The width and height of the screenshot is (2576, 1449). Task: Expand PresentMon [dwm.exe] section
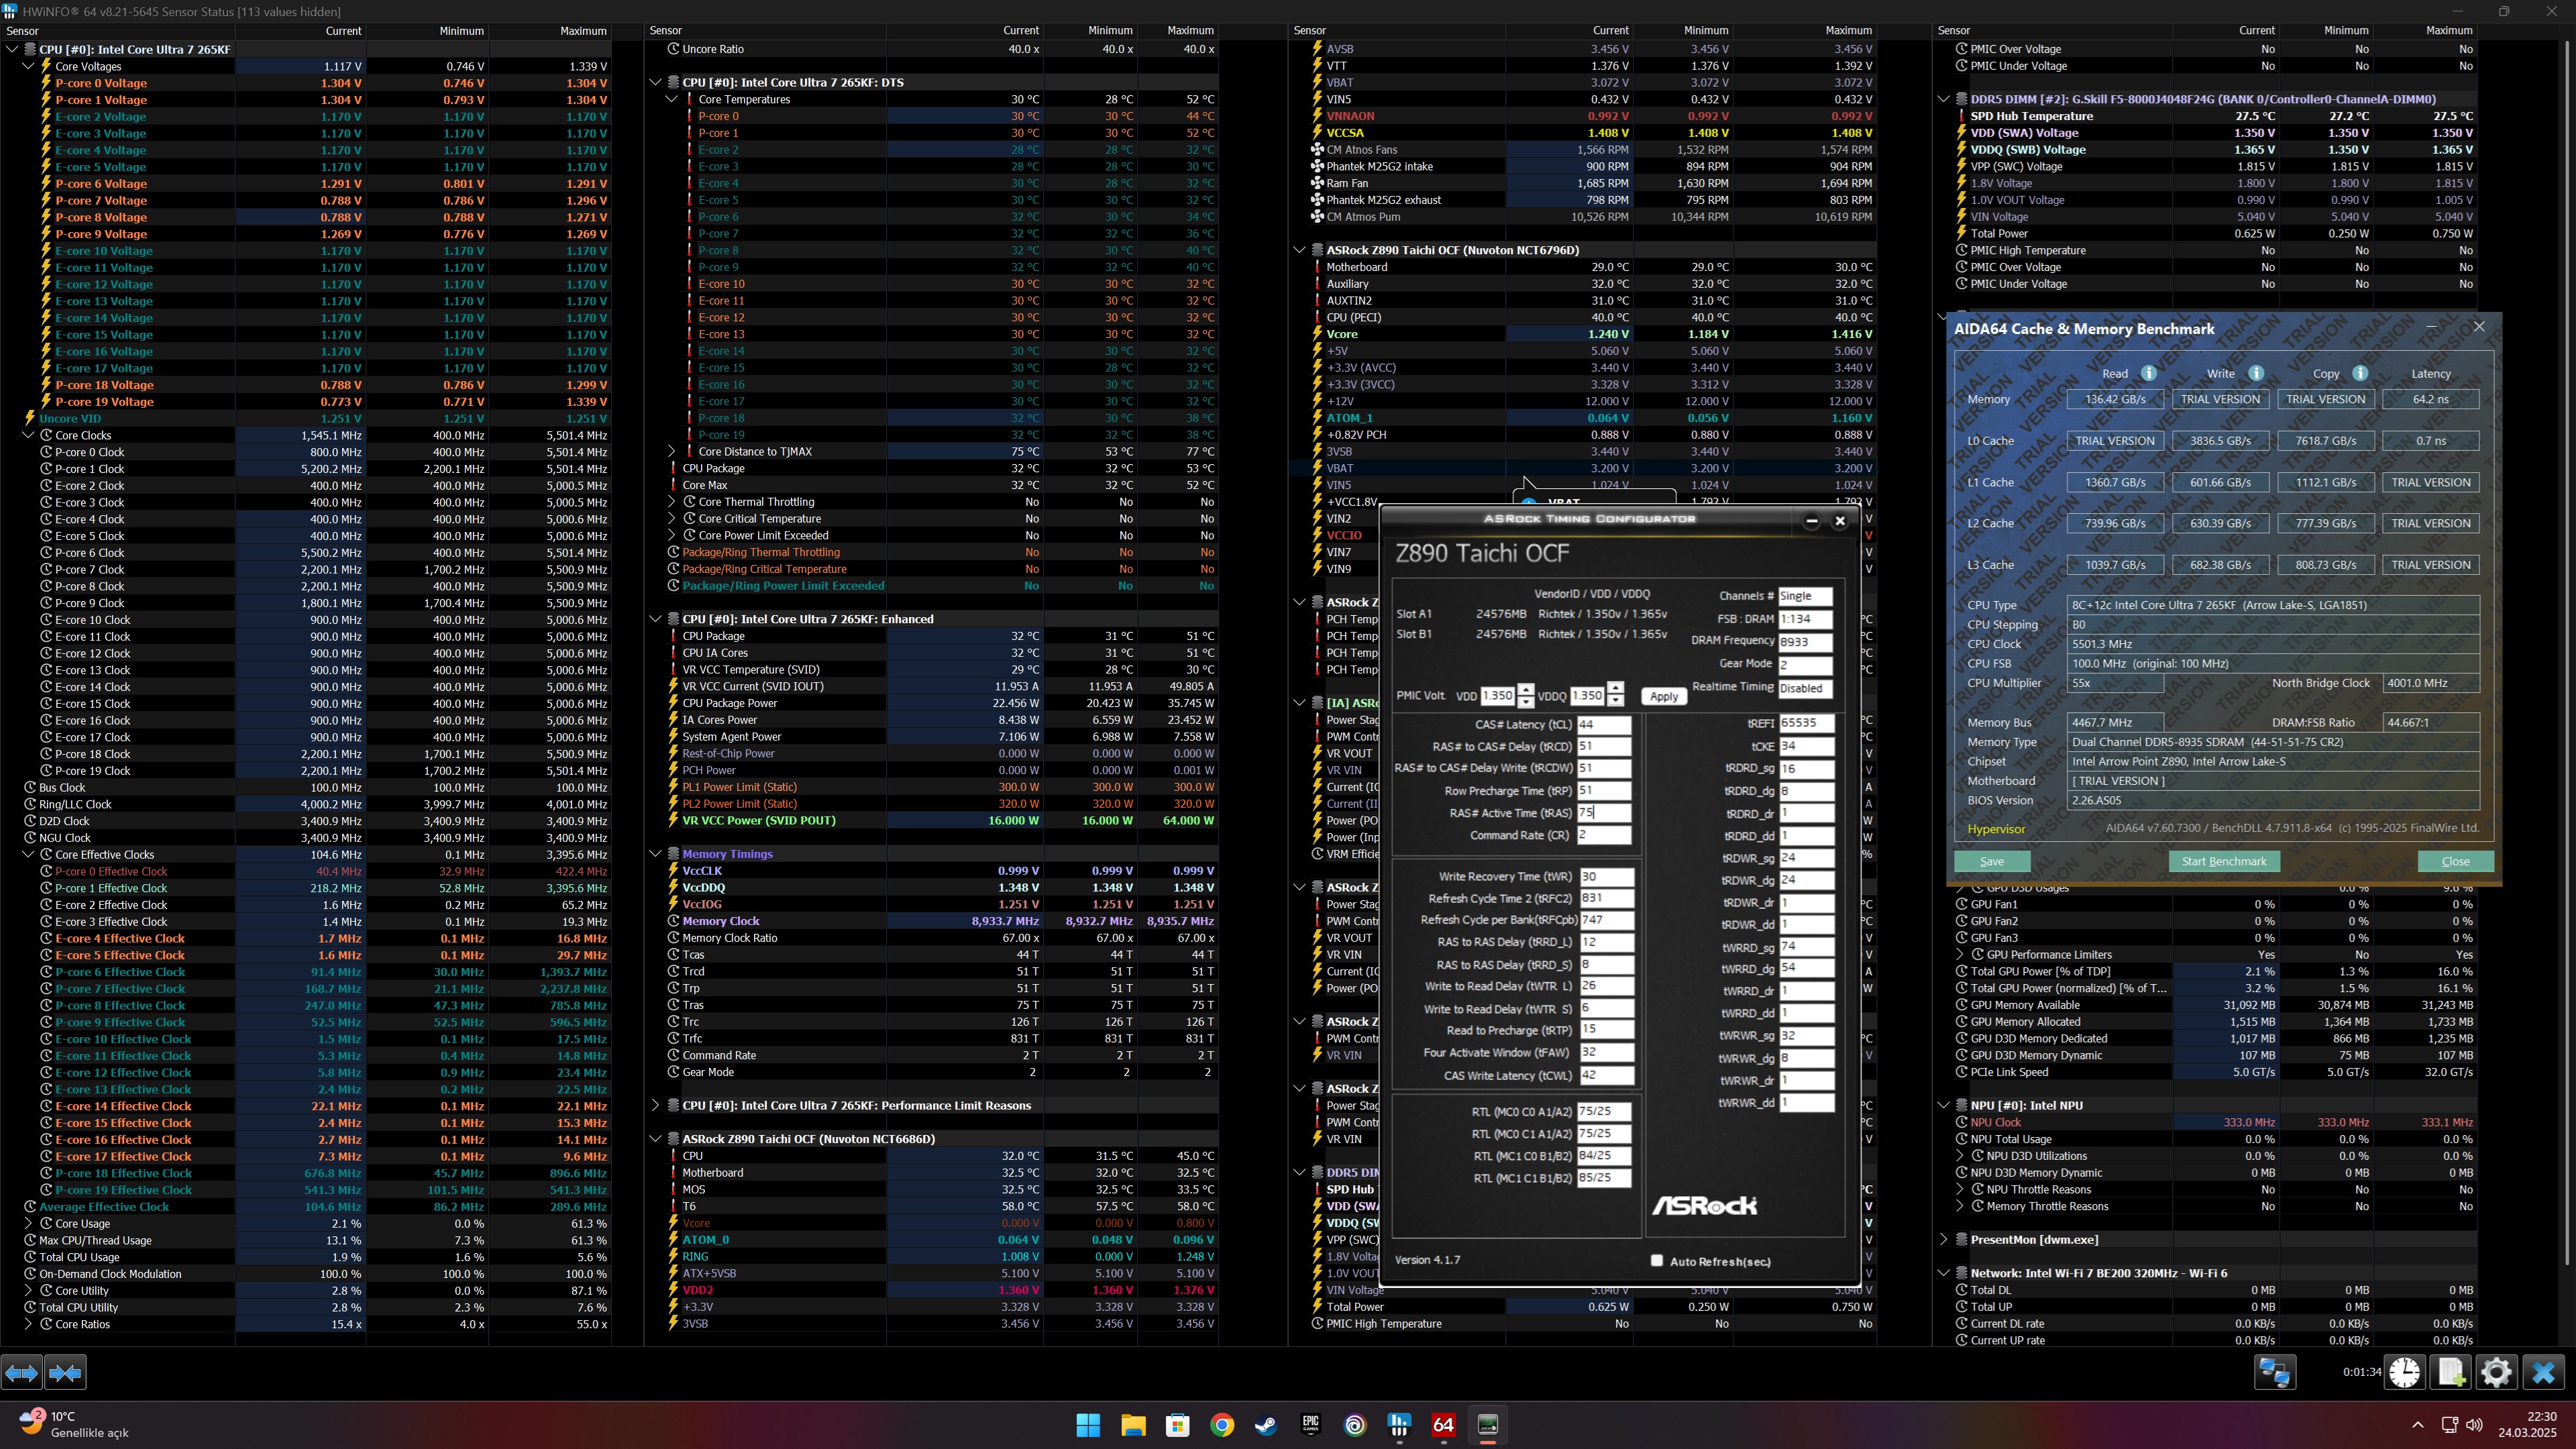[1944, 1239]
